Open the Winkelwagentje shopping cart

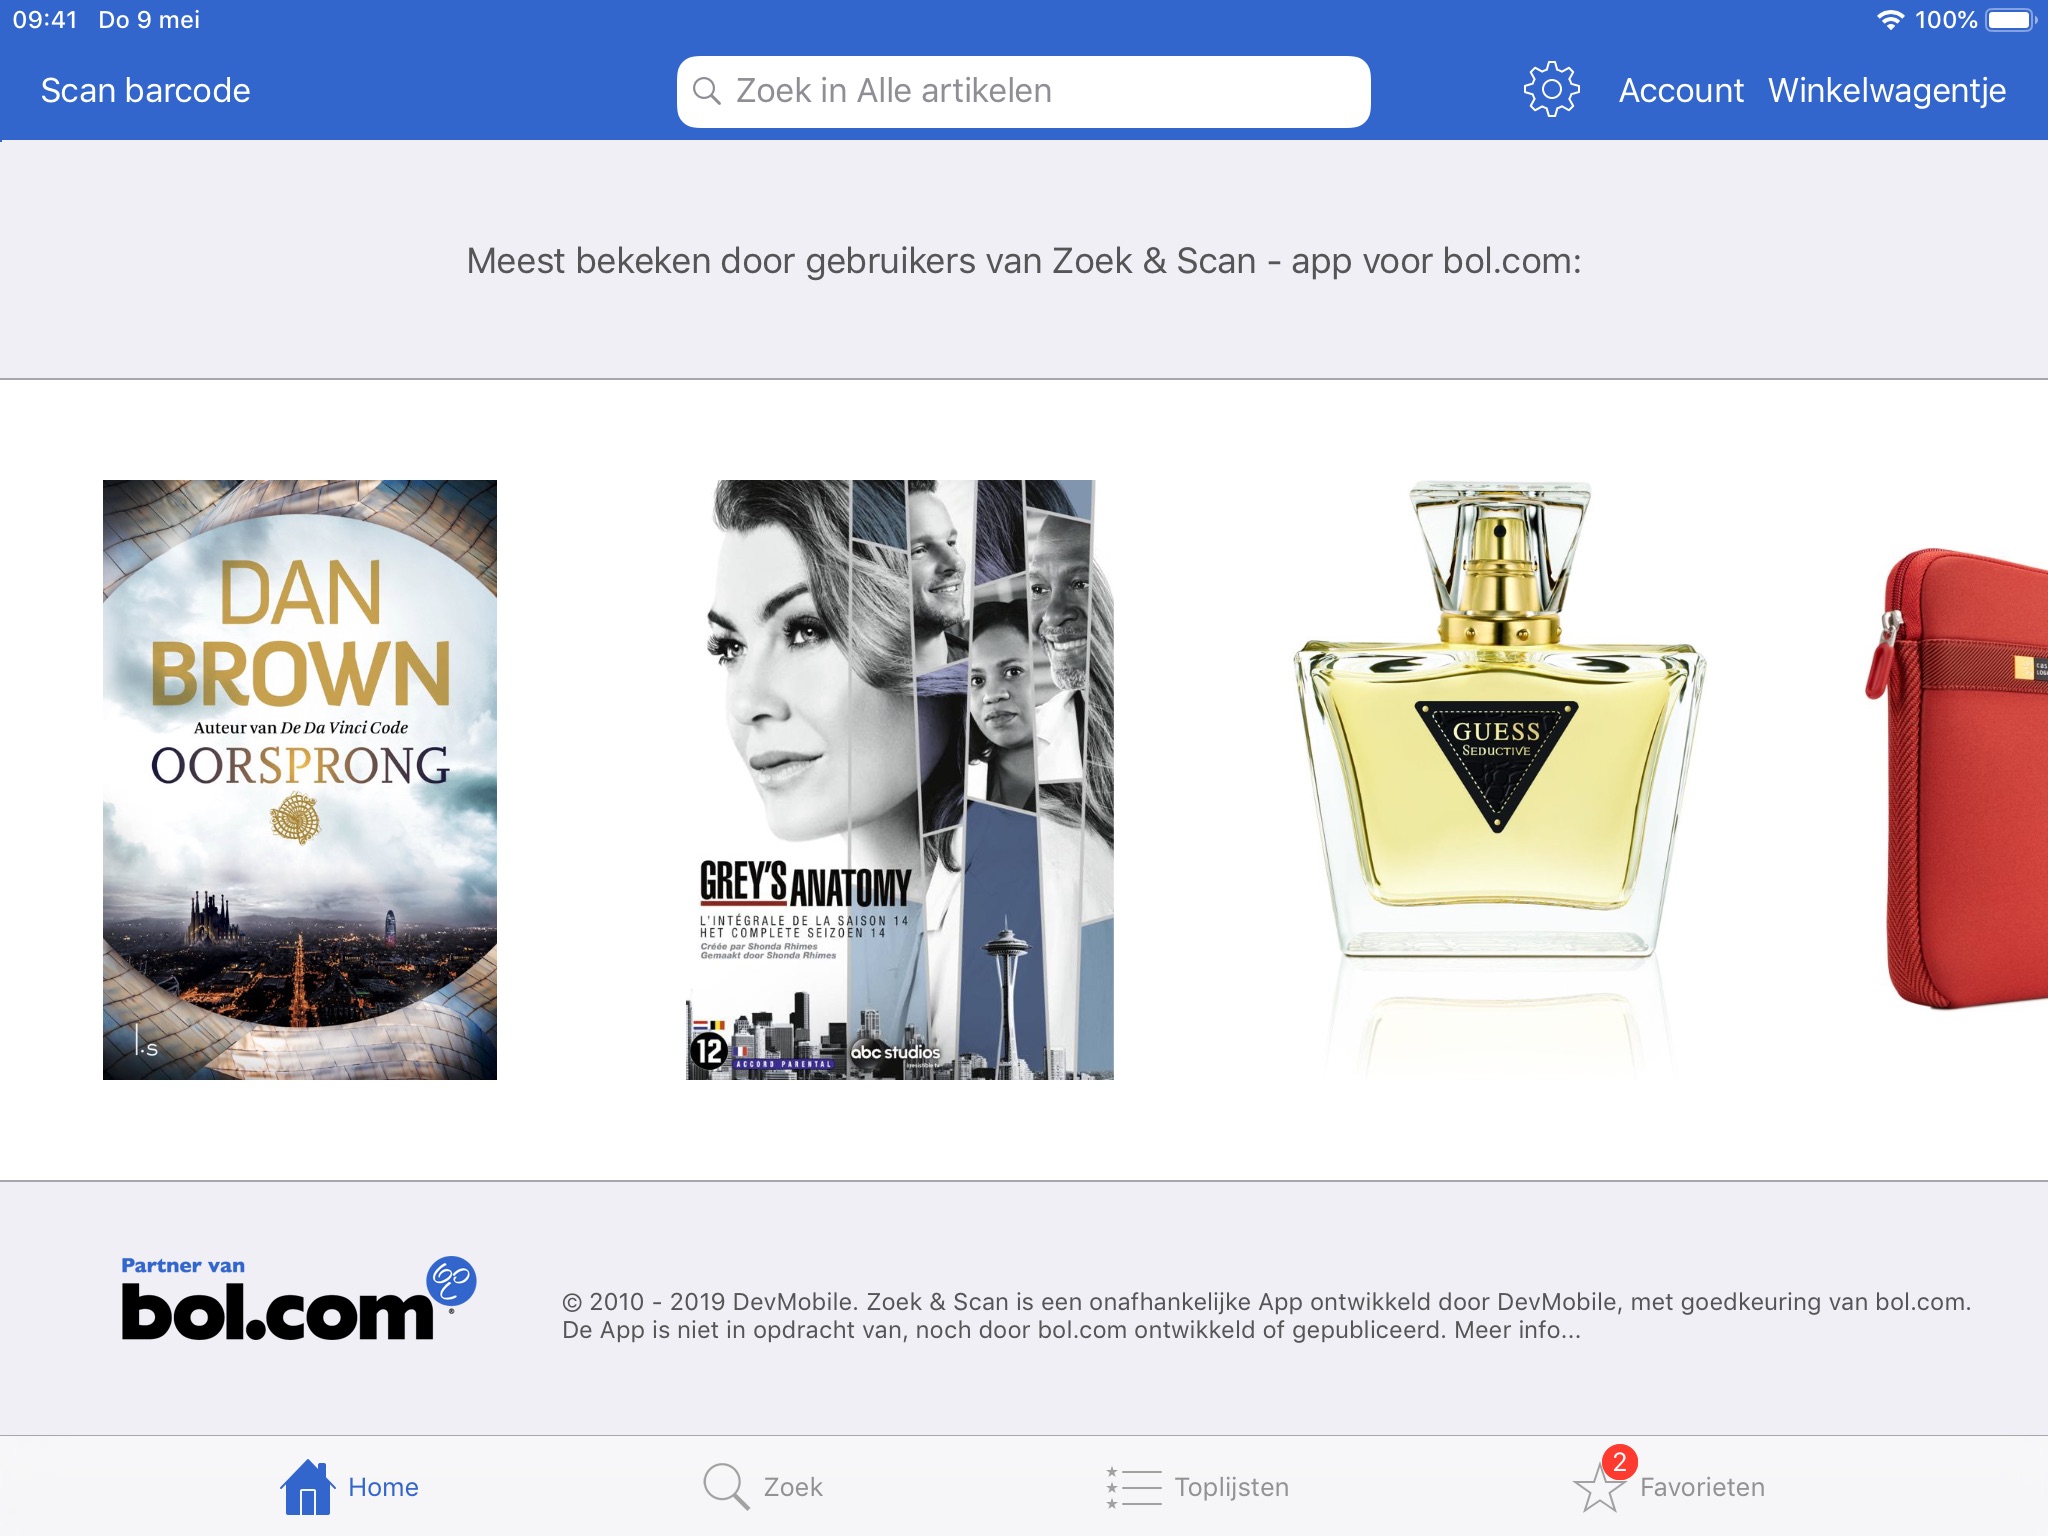[x=1886, y=91]
